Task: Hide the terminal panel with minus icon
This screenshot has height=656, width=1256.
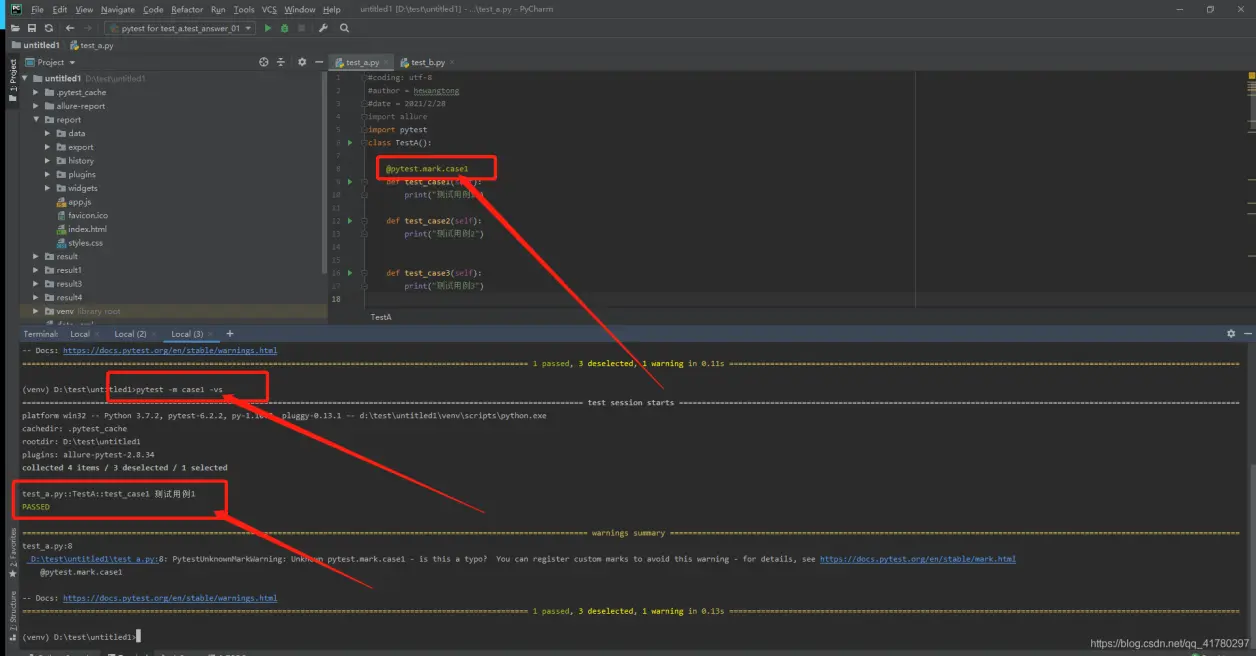Action: 1246,334
